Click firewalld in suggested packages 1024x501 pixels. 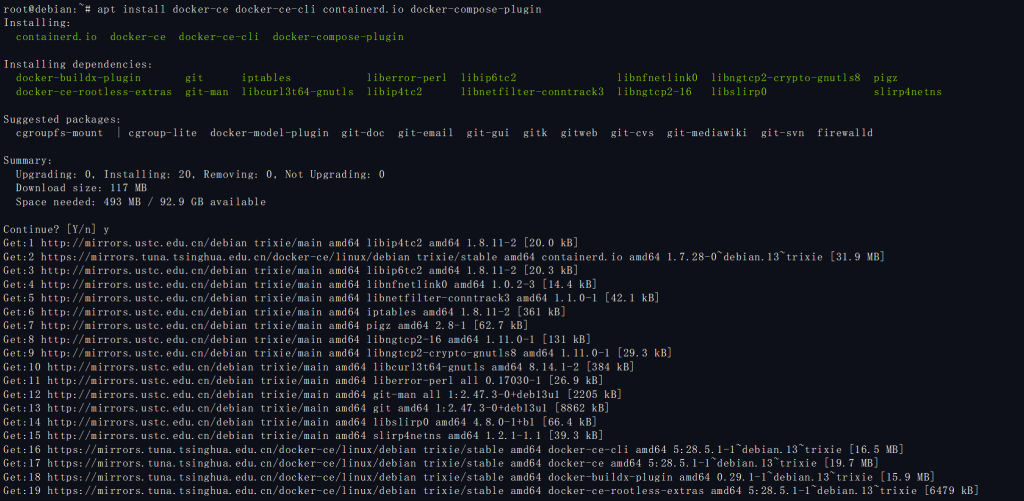(x=844, y=133)
